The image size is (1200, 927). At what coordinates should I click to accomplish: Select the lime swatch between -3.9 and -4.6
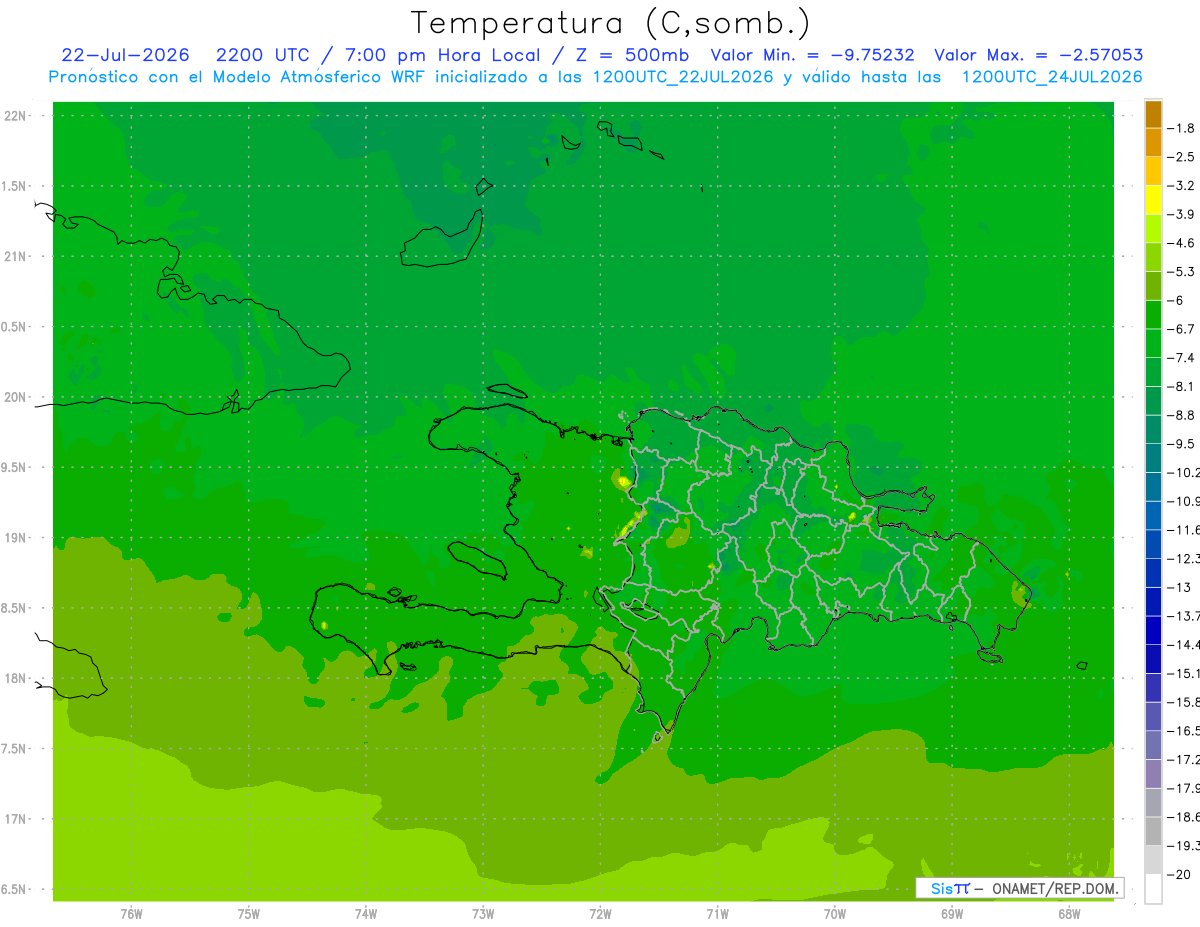point(1153,229)
